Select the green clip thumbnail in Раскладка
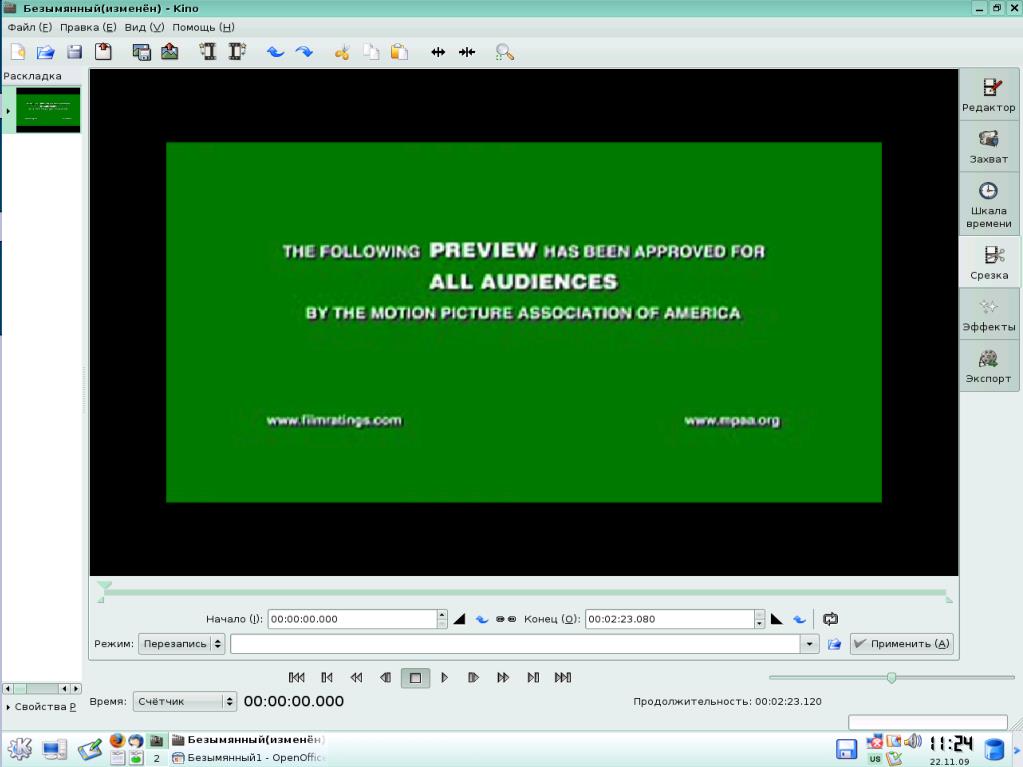 tap(48, 110)
